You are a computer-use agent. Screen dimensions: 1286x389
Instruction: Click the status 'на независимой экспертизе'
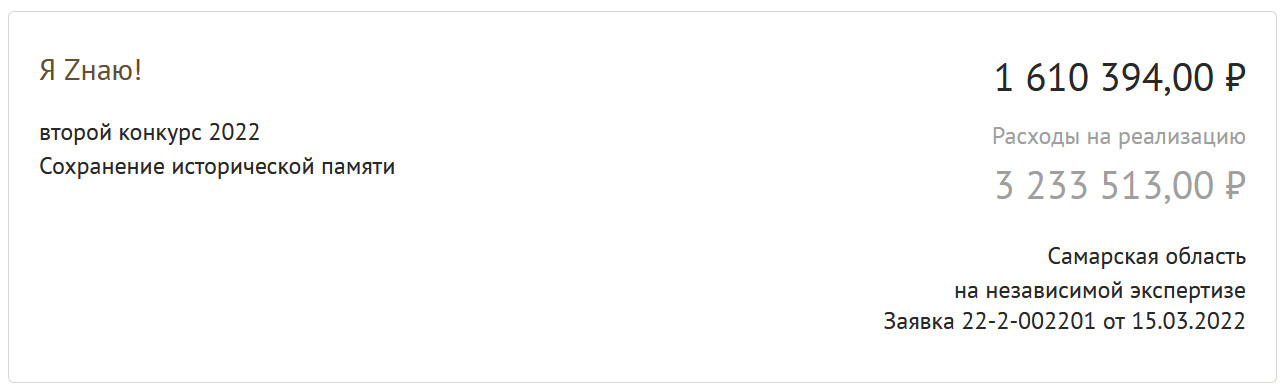(x=1100, y=290)
